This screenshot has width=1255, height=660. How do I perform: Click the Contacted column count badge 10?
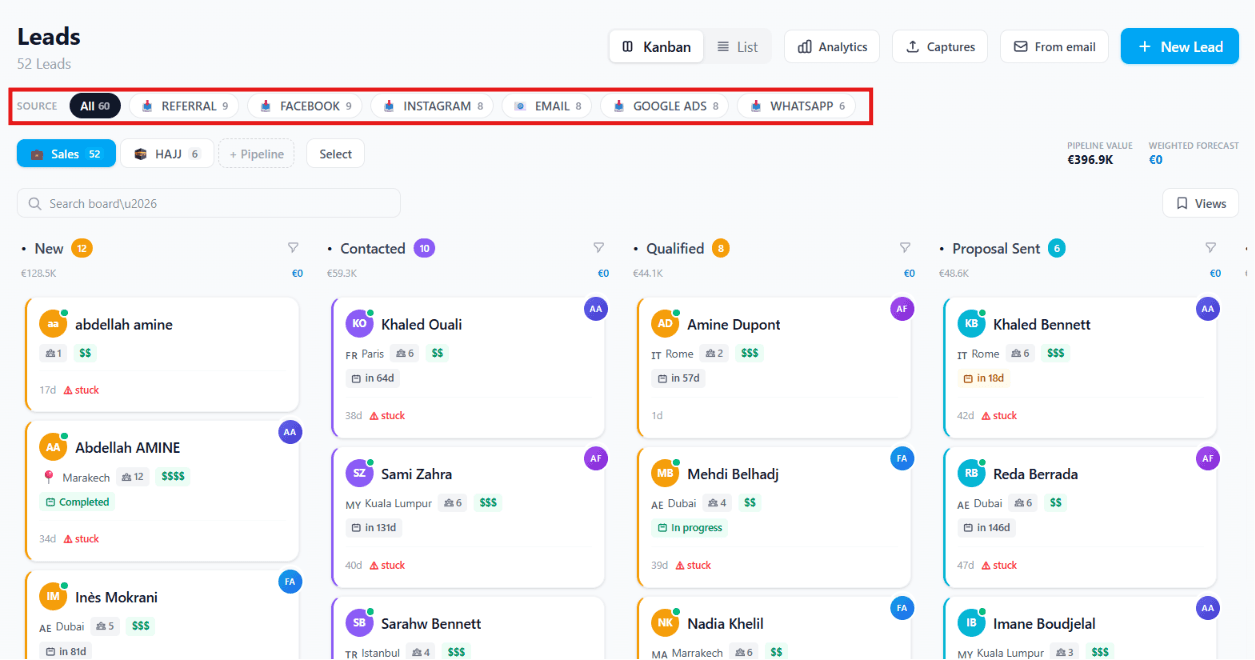point(424,248)
